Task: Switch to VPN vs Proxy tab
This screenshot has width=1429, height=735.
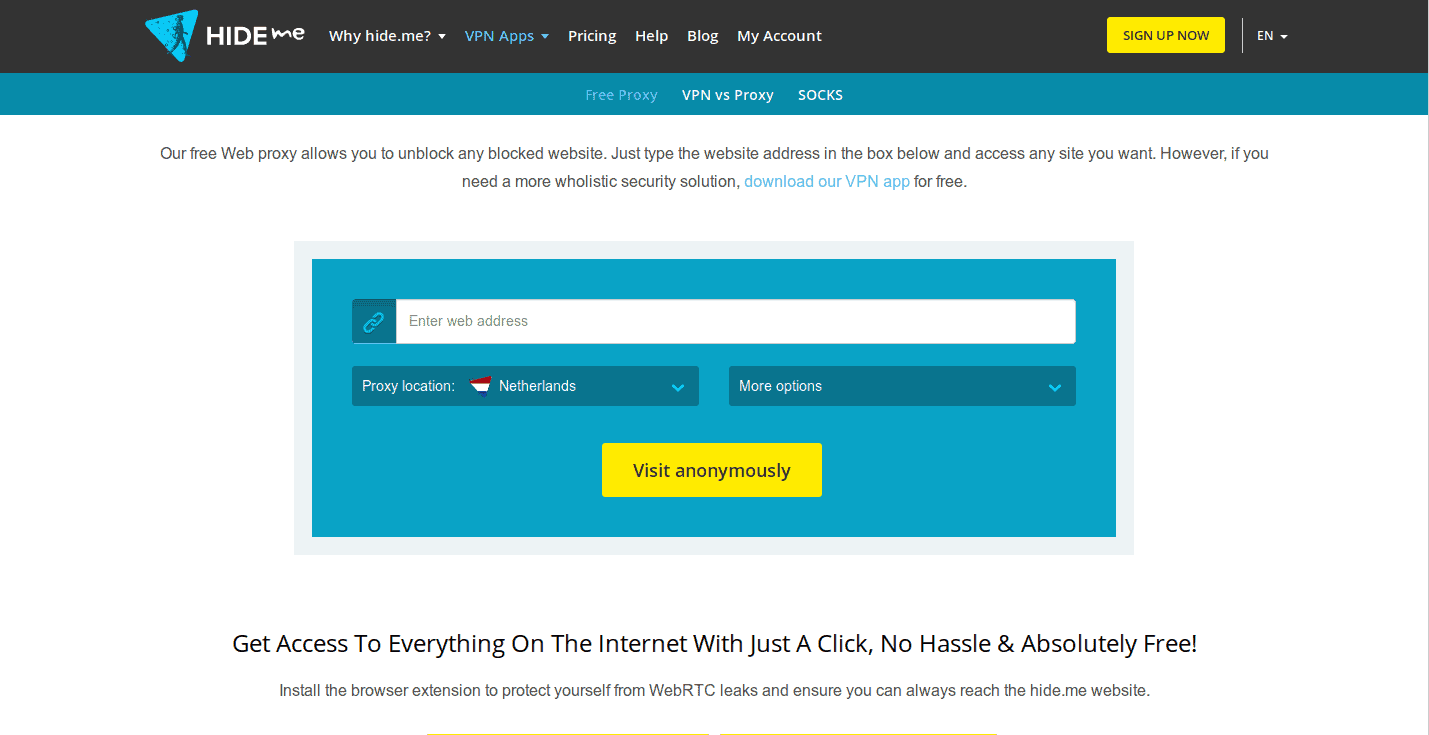Action: click(x=728, y=95)
